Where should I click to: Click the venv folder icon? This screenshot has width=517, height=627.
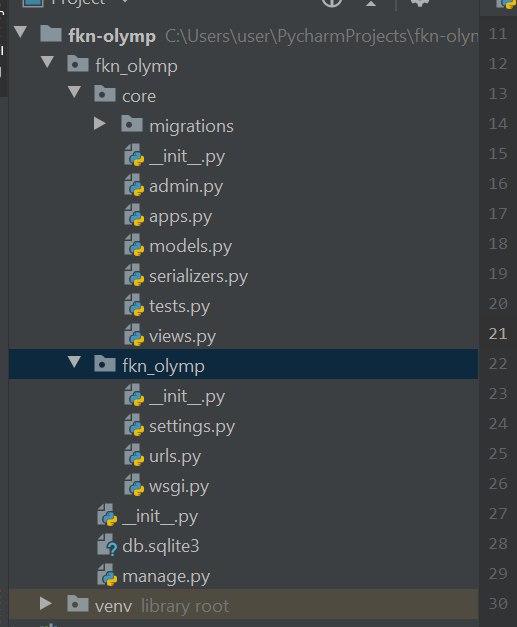(78, 603)
